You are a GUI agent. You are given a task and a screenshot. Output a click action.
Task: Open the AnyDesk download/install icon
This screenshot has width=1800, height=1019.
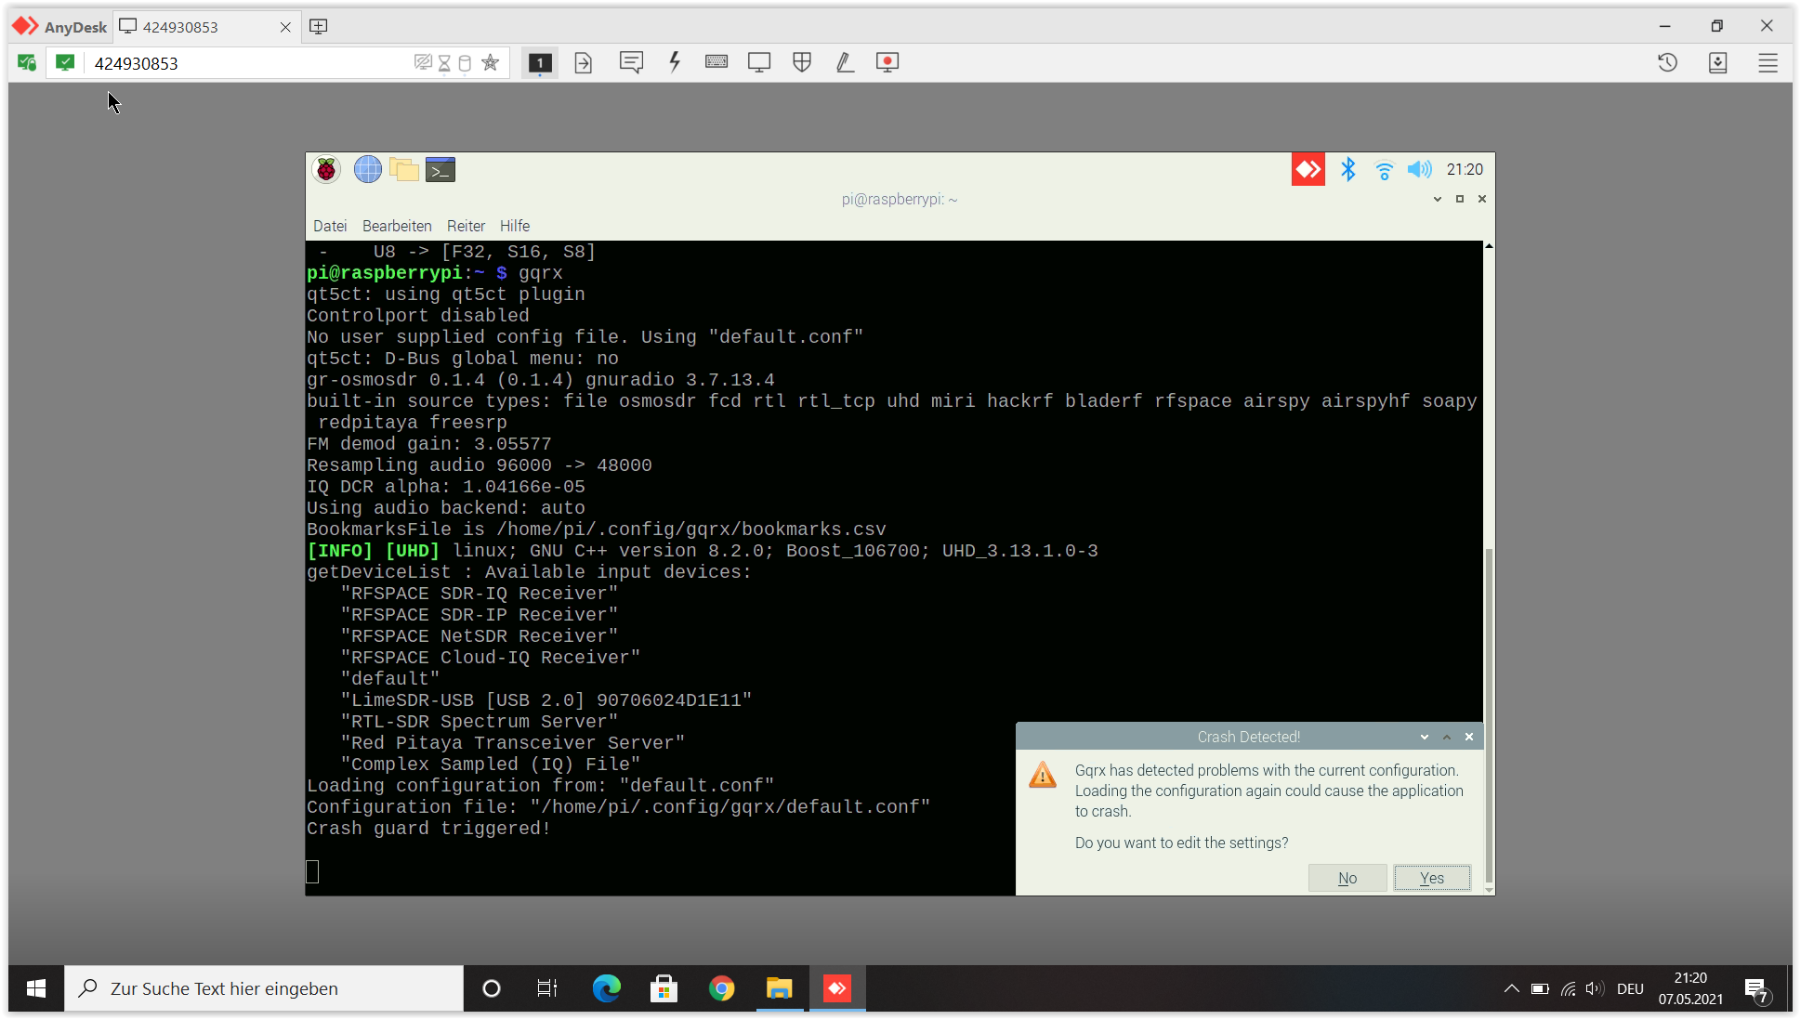[x=1718, y=63]
